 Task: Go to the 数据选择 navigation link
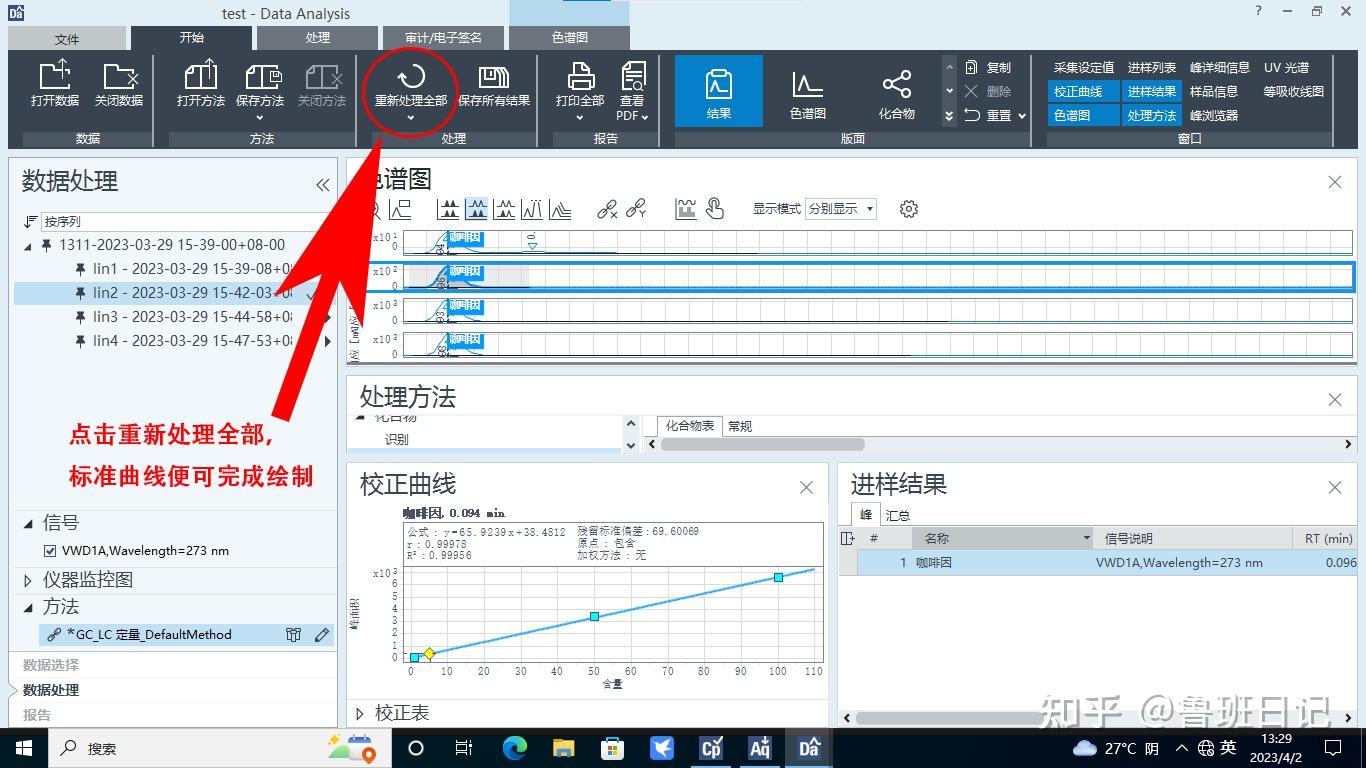click(x=51, y=665)
